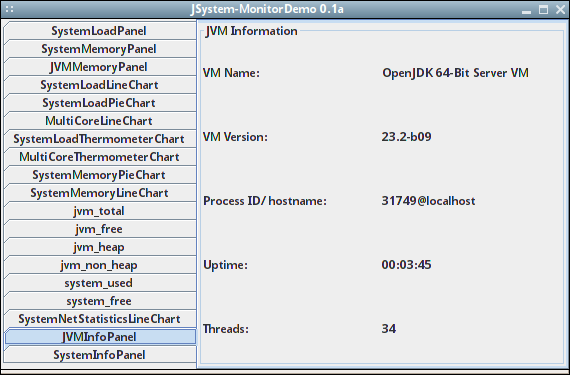Maximize the JSystem-MonitorDemo window
The width and height of the screenshot is (570, 375).
pyautogui.click(x=543, y=9)
